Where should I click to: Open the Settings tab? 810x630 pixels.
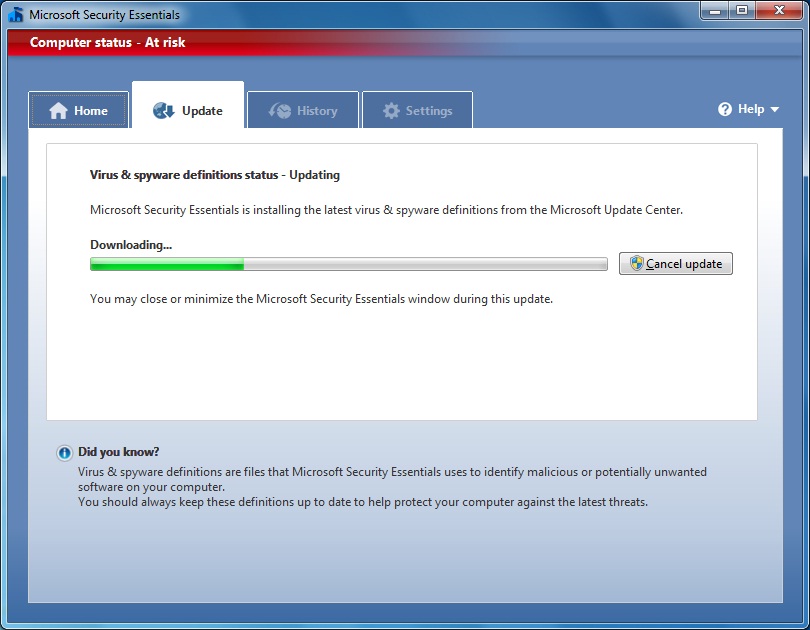click(x=417, y=110)
